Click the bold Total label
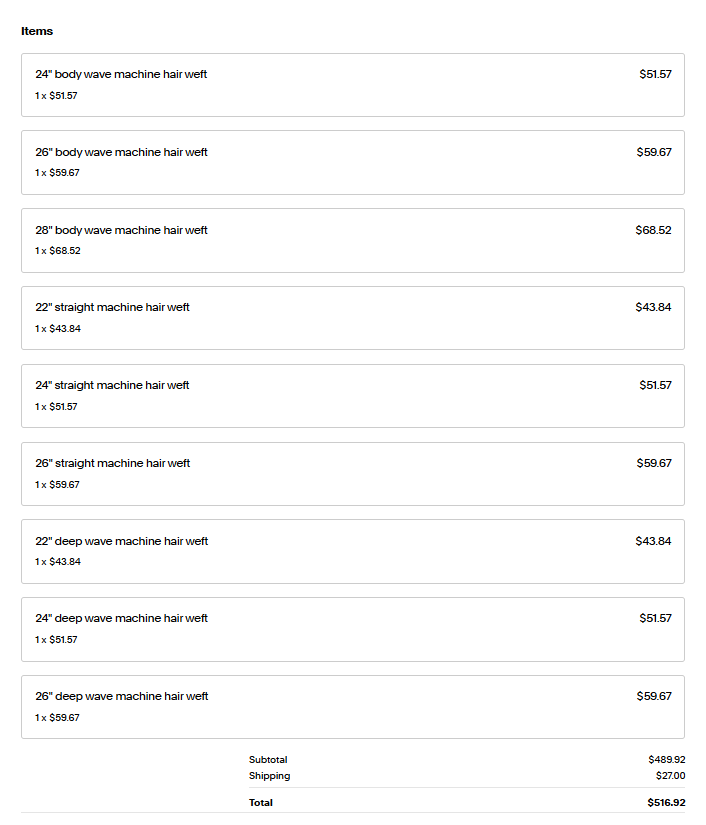The image size is (706, 825). (x=260, y=803)
